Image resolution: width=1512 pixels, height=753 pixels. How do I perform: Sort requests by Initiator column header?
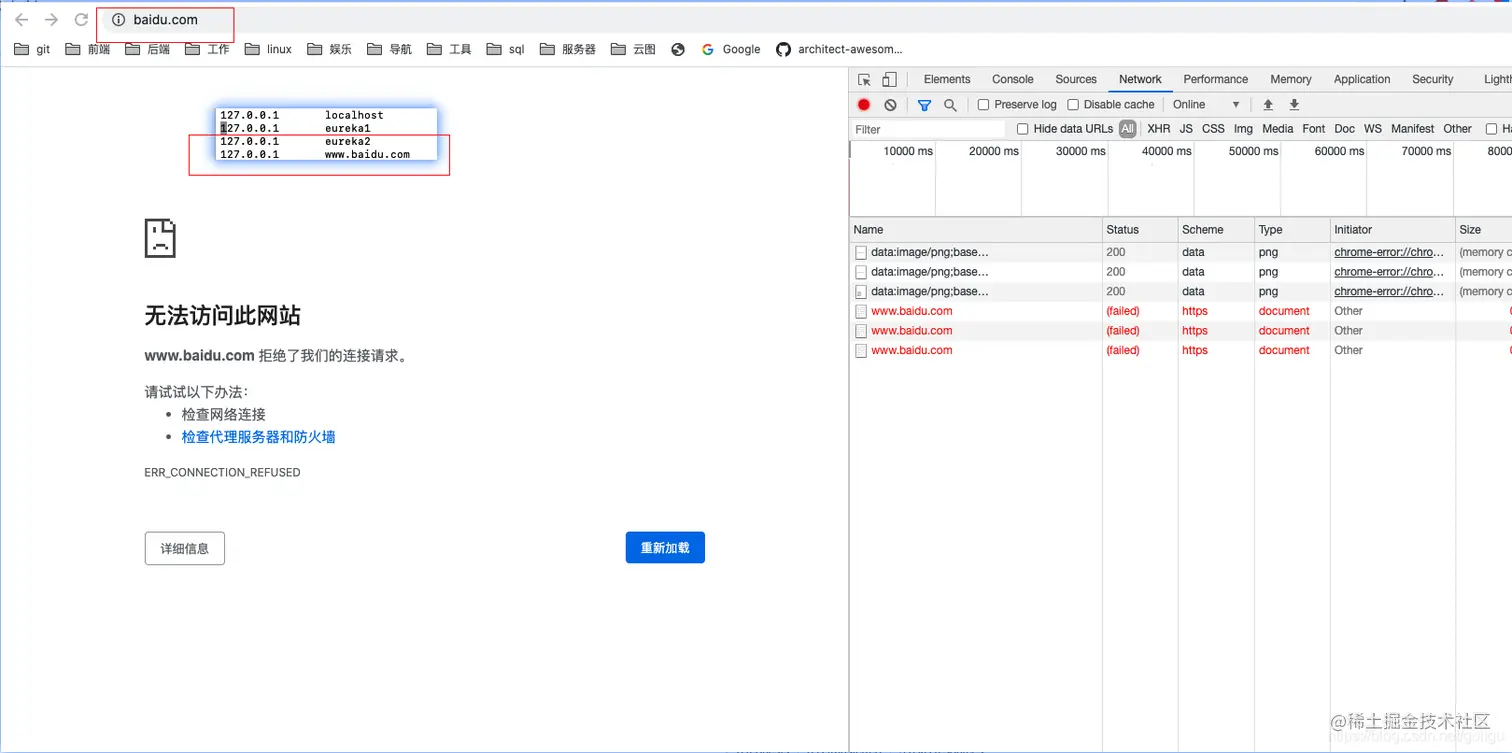coord(1392,230)
